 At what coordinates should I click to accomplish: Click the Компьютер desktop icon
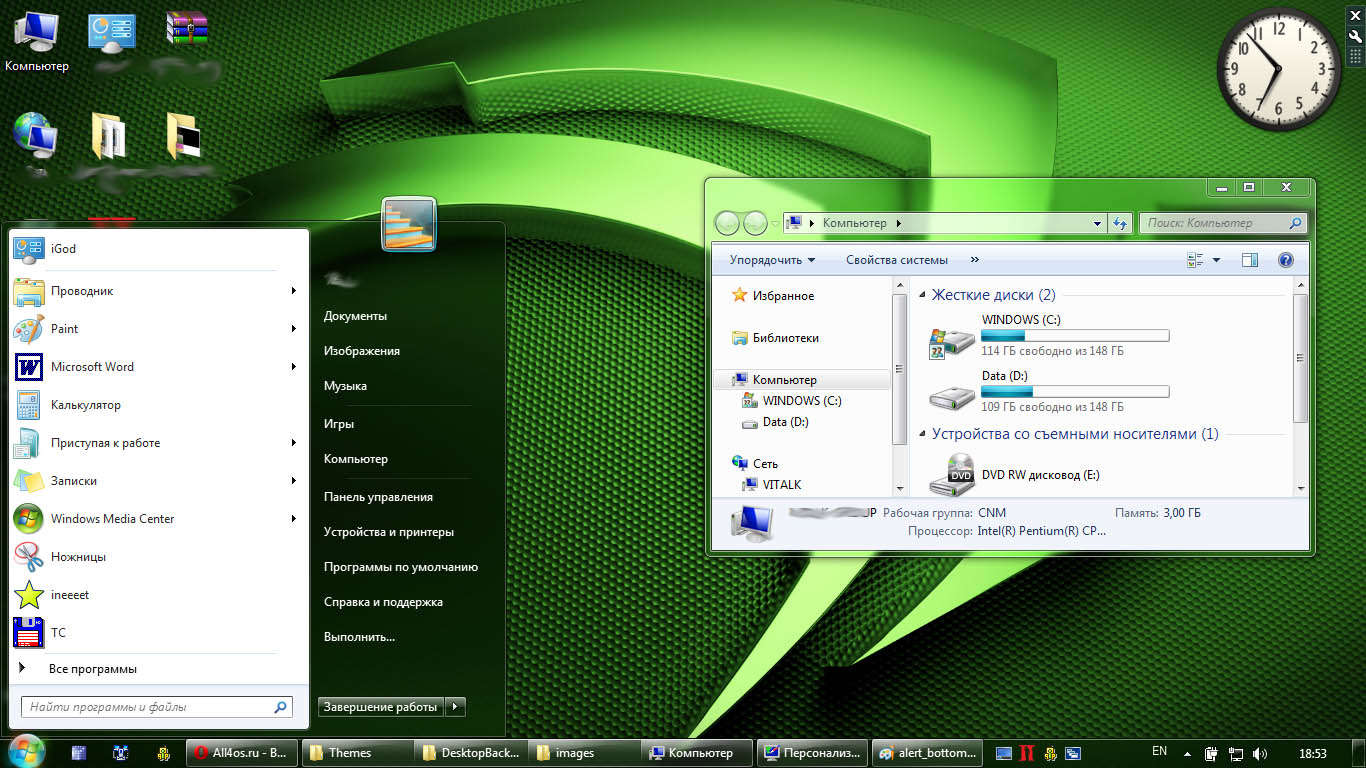[x=36, y=42]
